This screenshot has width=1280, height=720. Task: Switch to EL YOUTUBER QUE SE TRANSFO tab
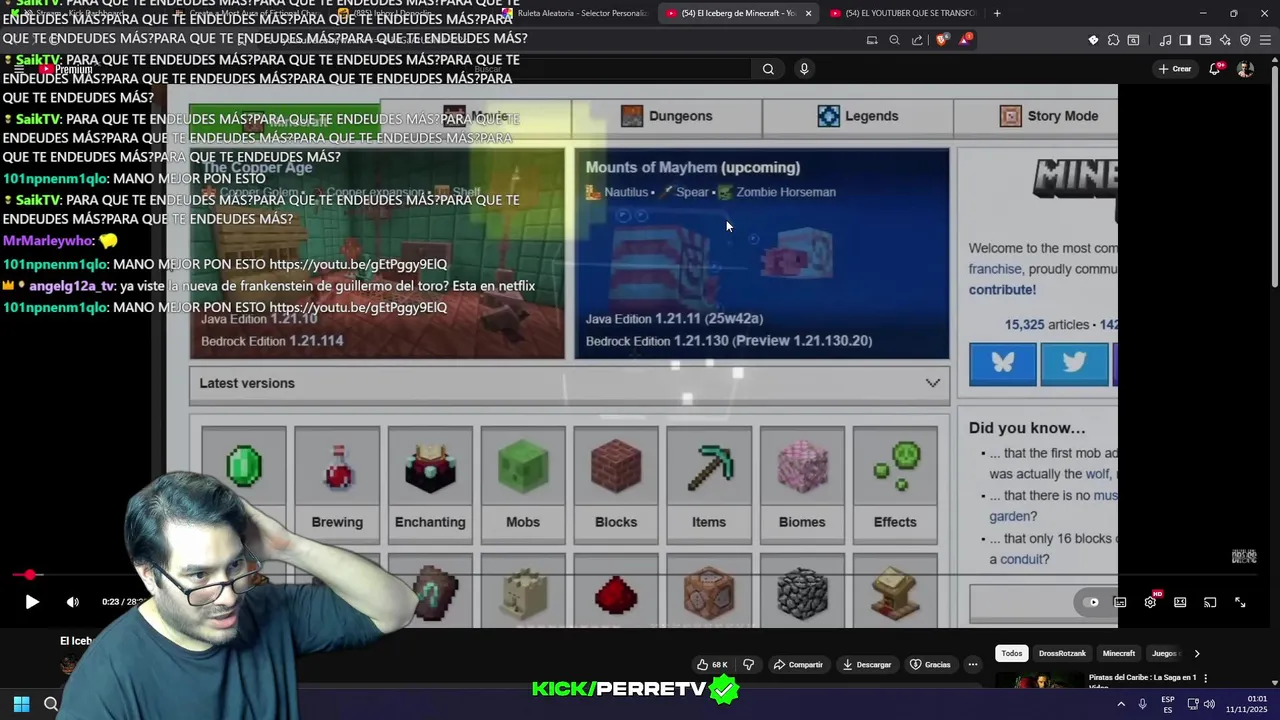[905, 13]
